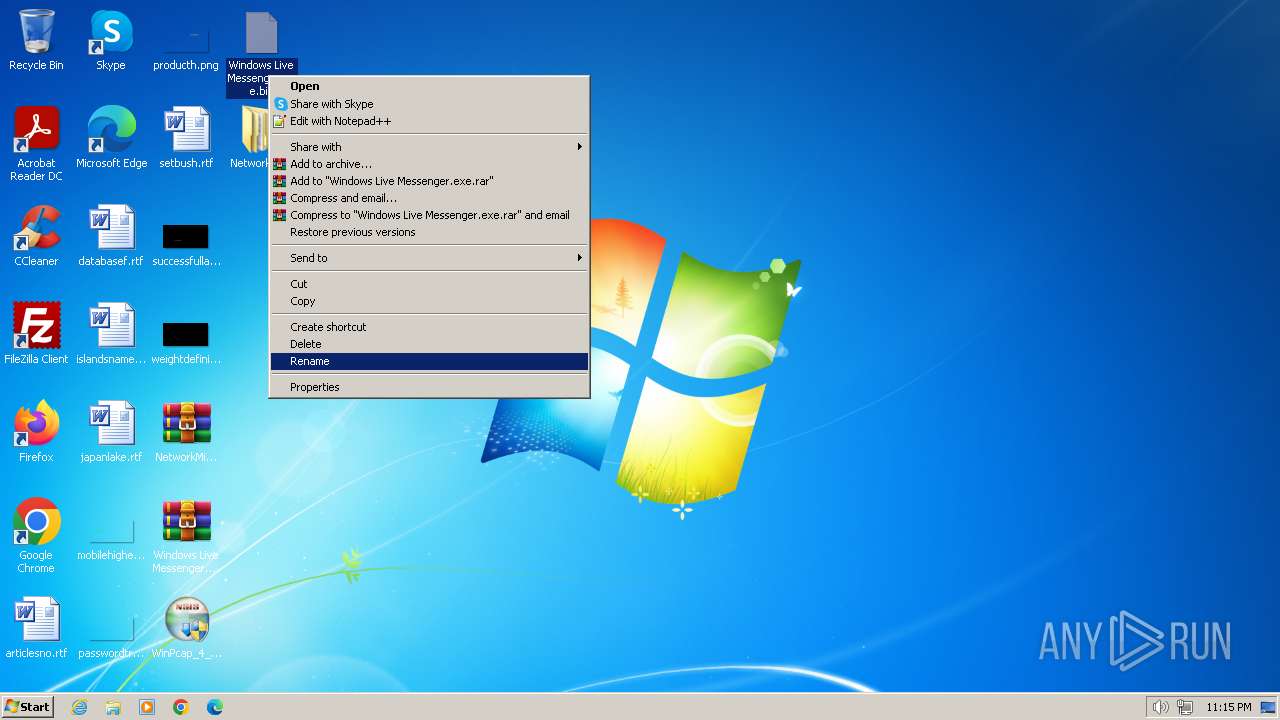Expand the Send to submenu

pyautogui.click(x=429, y=258)
